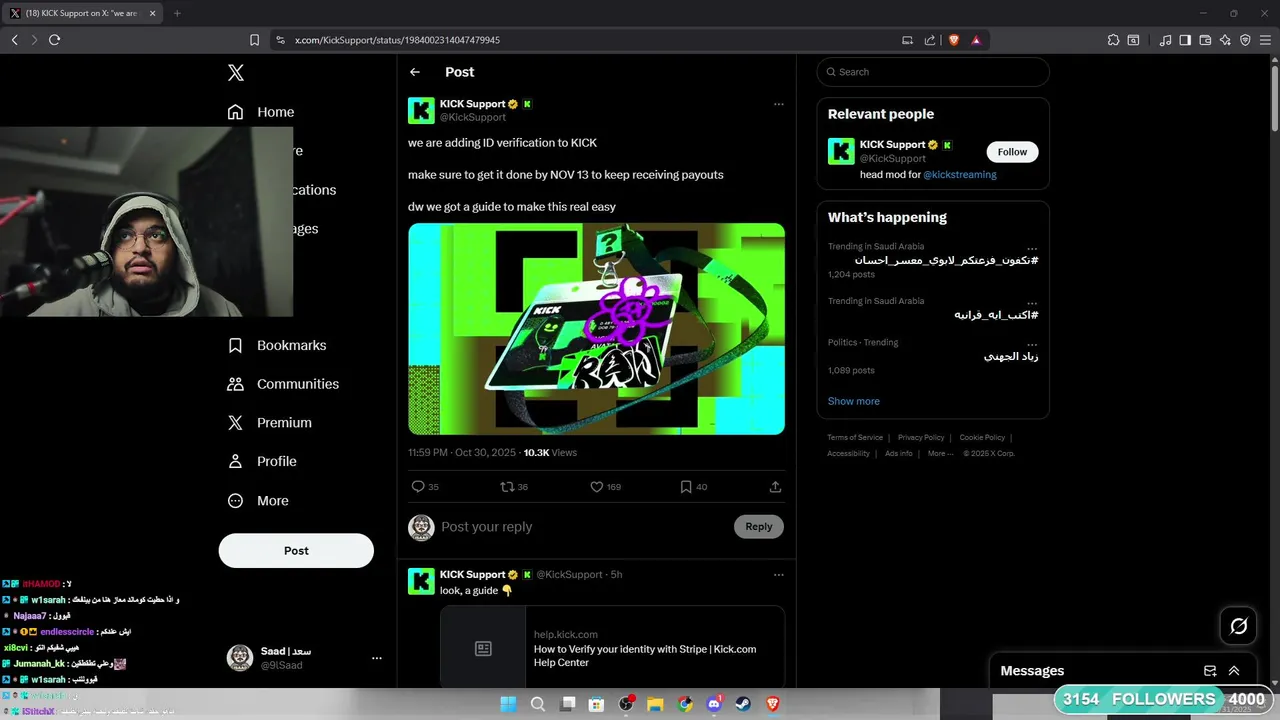Bookmark the post with the 40 count
Image resolution: width=1280 pixels, height=720 pixels.
pos(693,487)
